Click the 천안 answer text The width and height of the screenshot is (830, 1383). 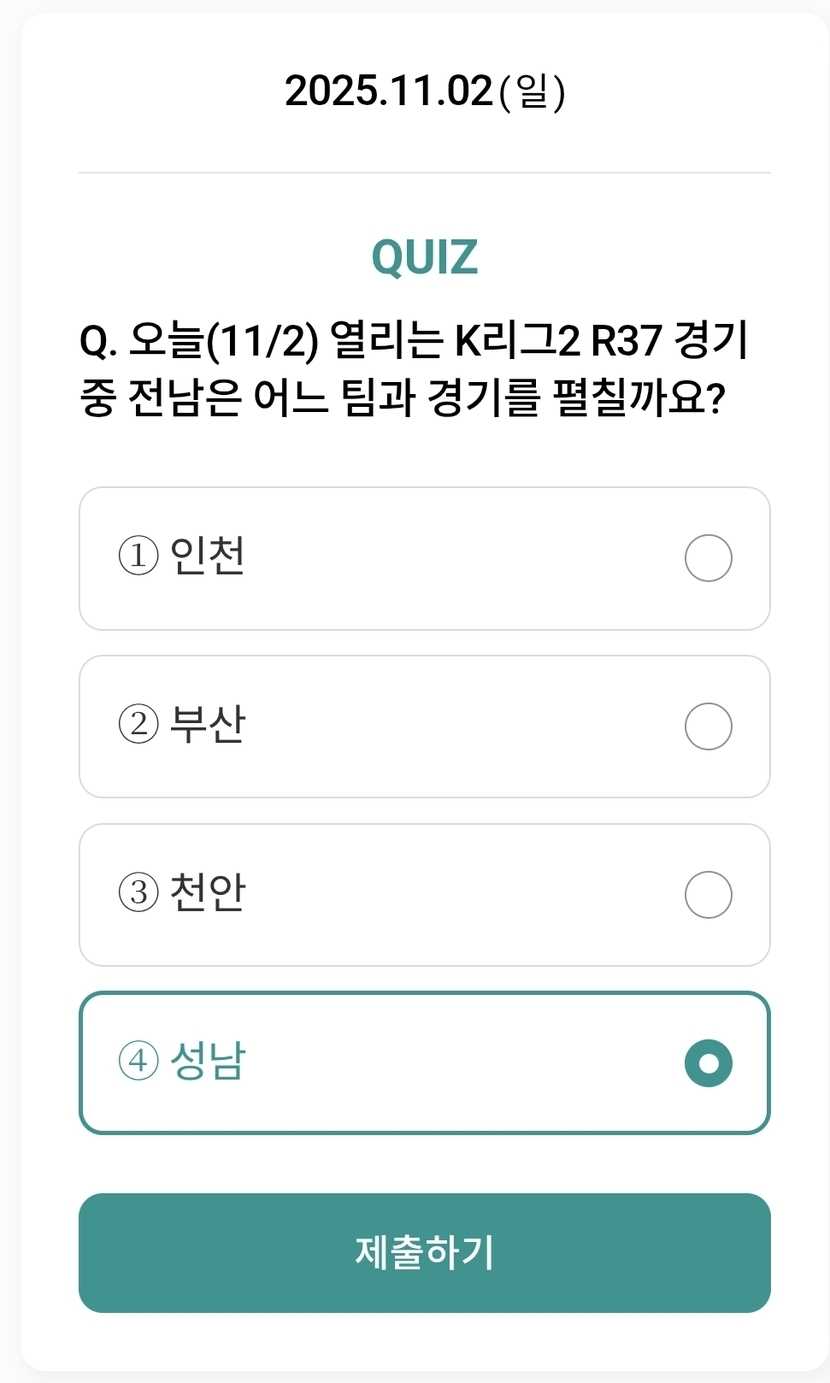coord(207,893)
